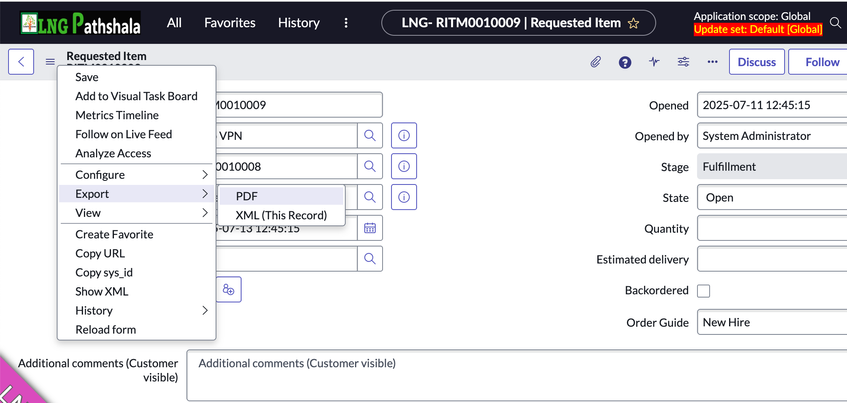Screen dimensions: 847x403
Task: Click the activity stream pulse icon
Action: [x=654, y=62]
